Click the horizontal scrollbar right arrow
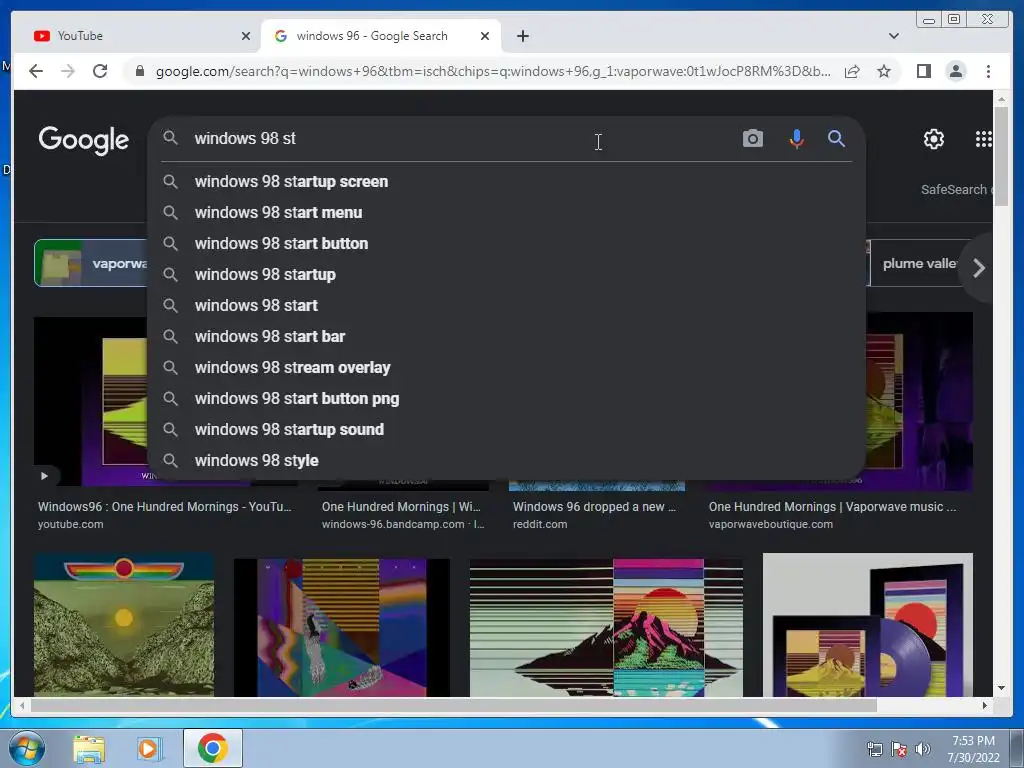 point(985,705)
